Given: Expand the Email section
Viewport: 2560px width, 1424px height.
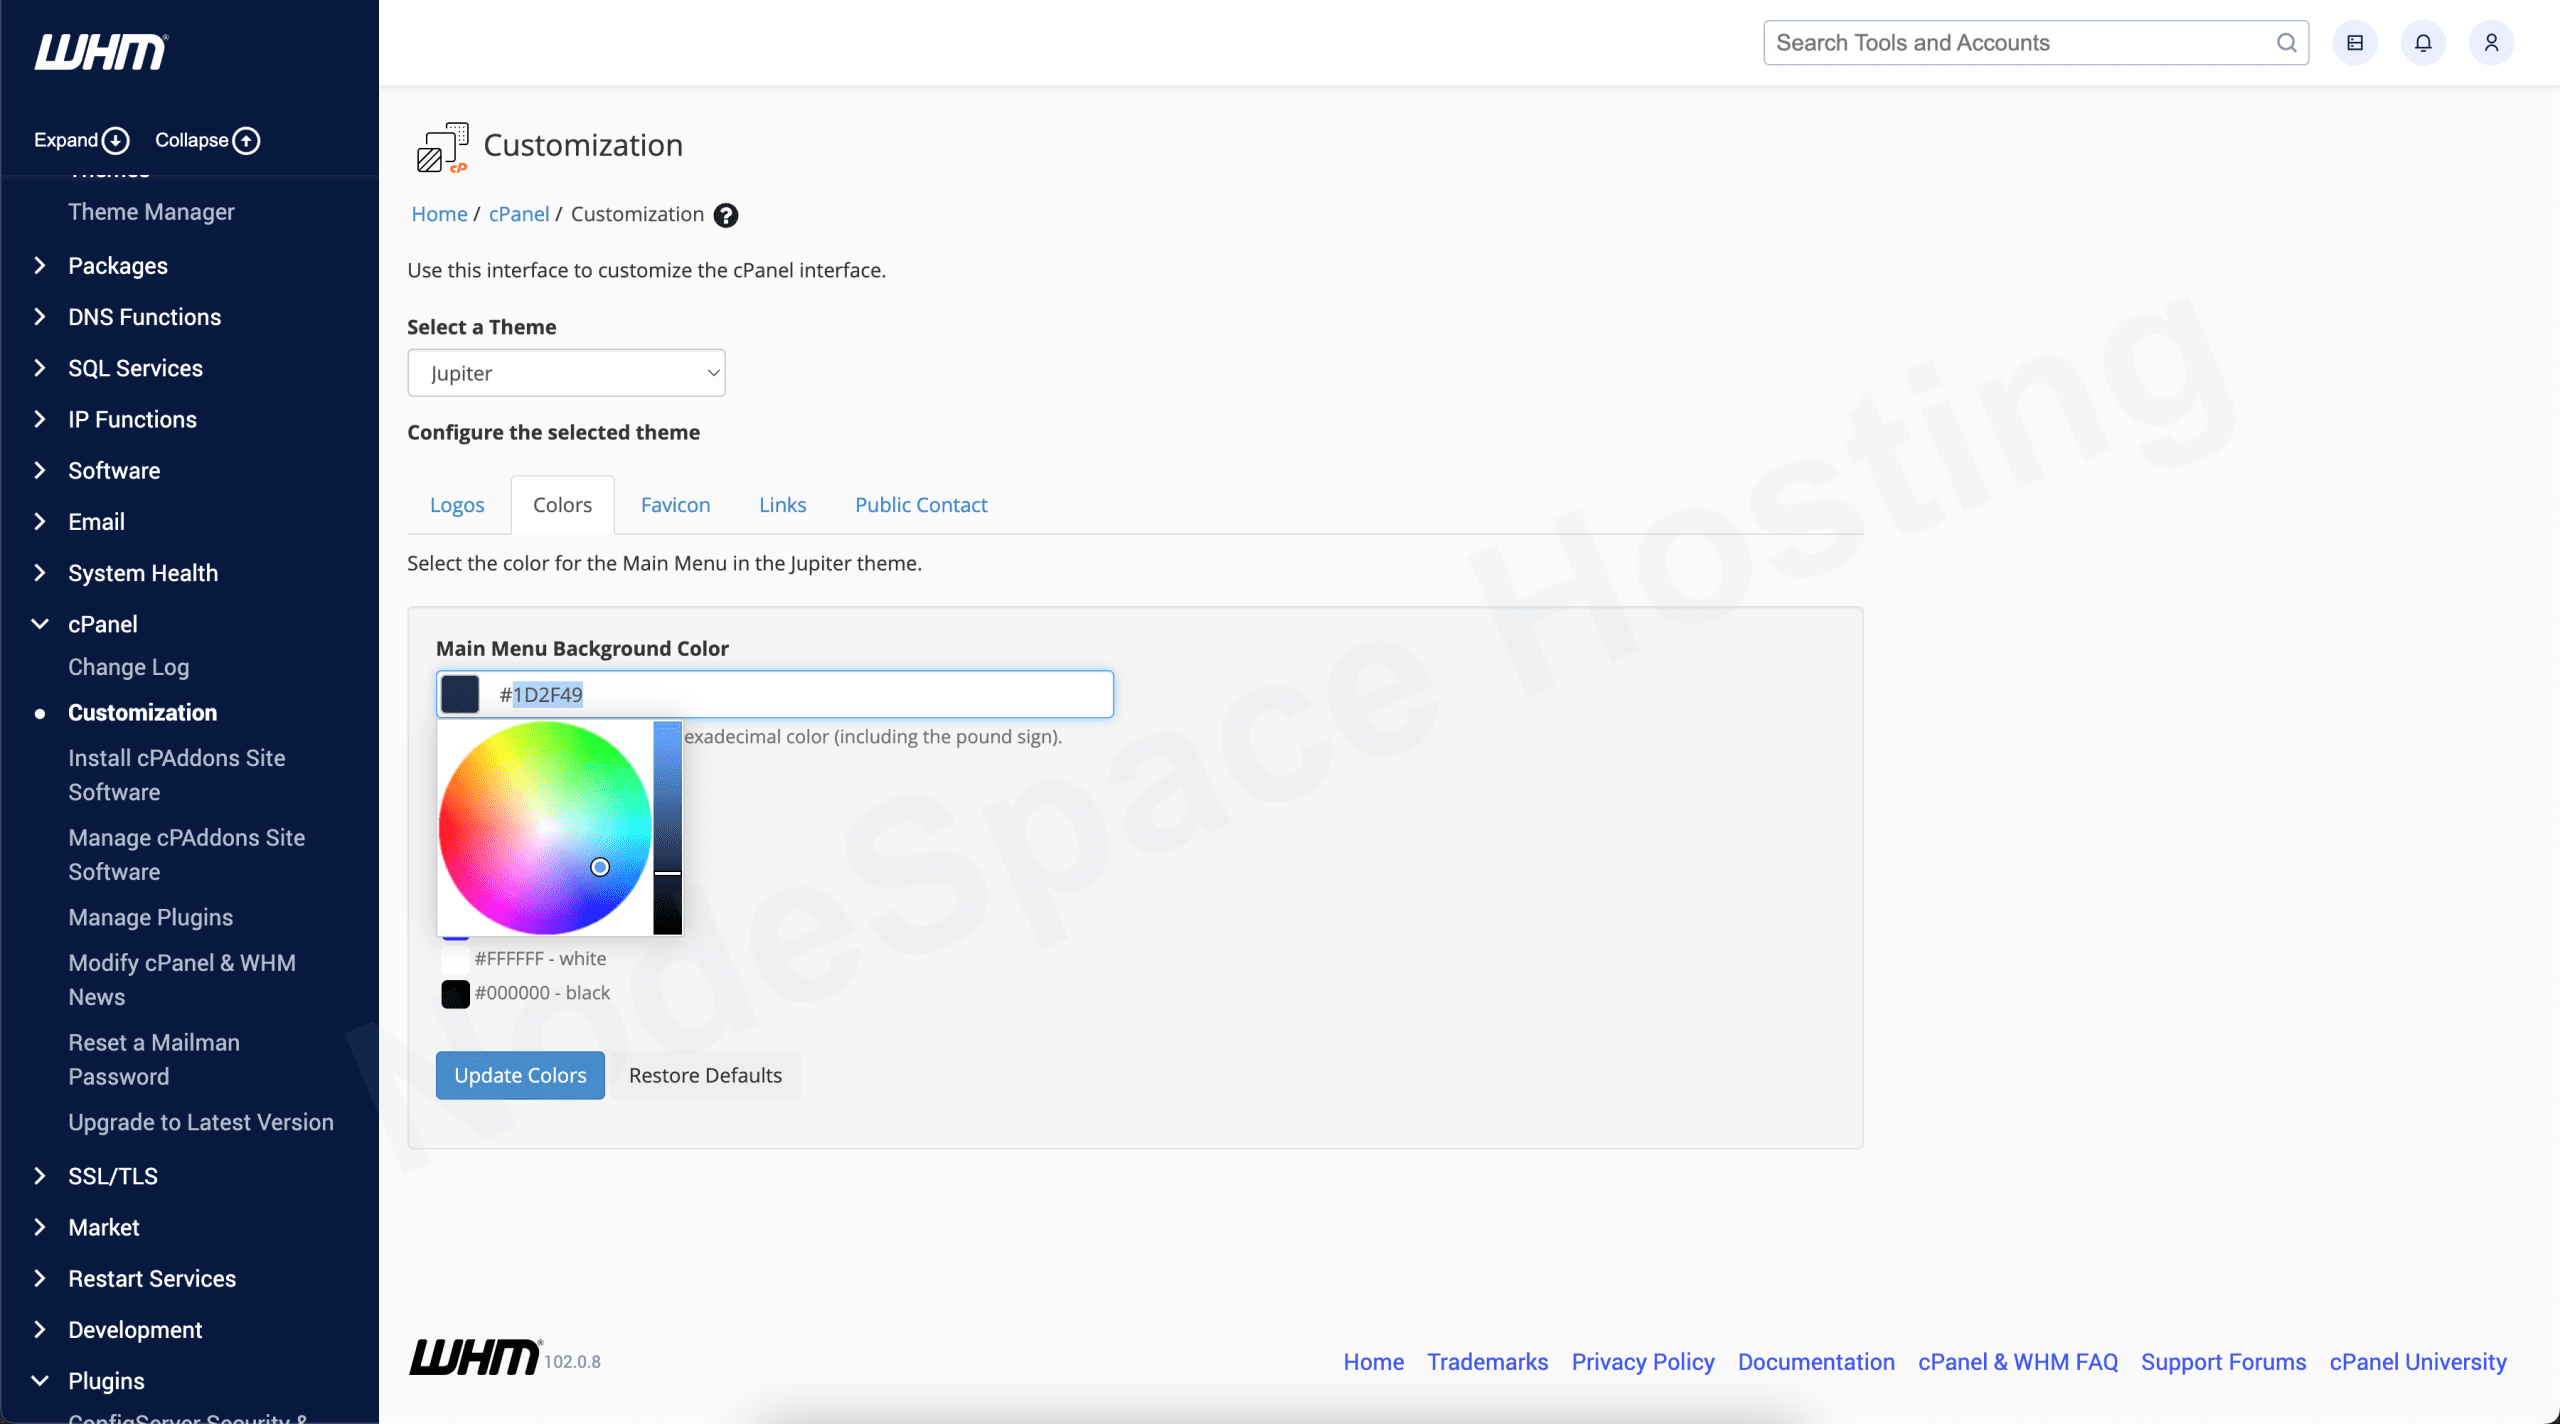Looking at the screenshot, I should tap(40, 521).
